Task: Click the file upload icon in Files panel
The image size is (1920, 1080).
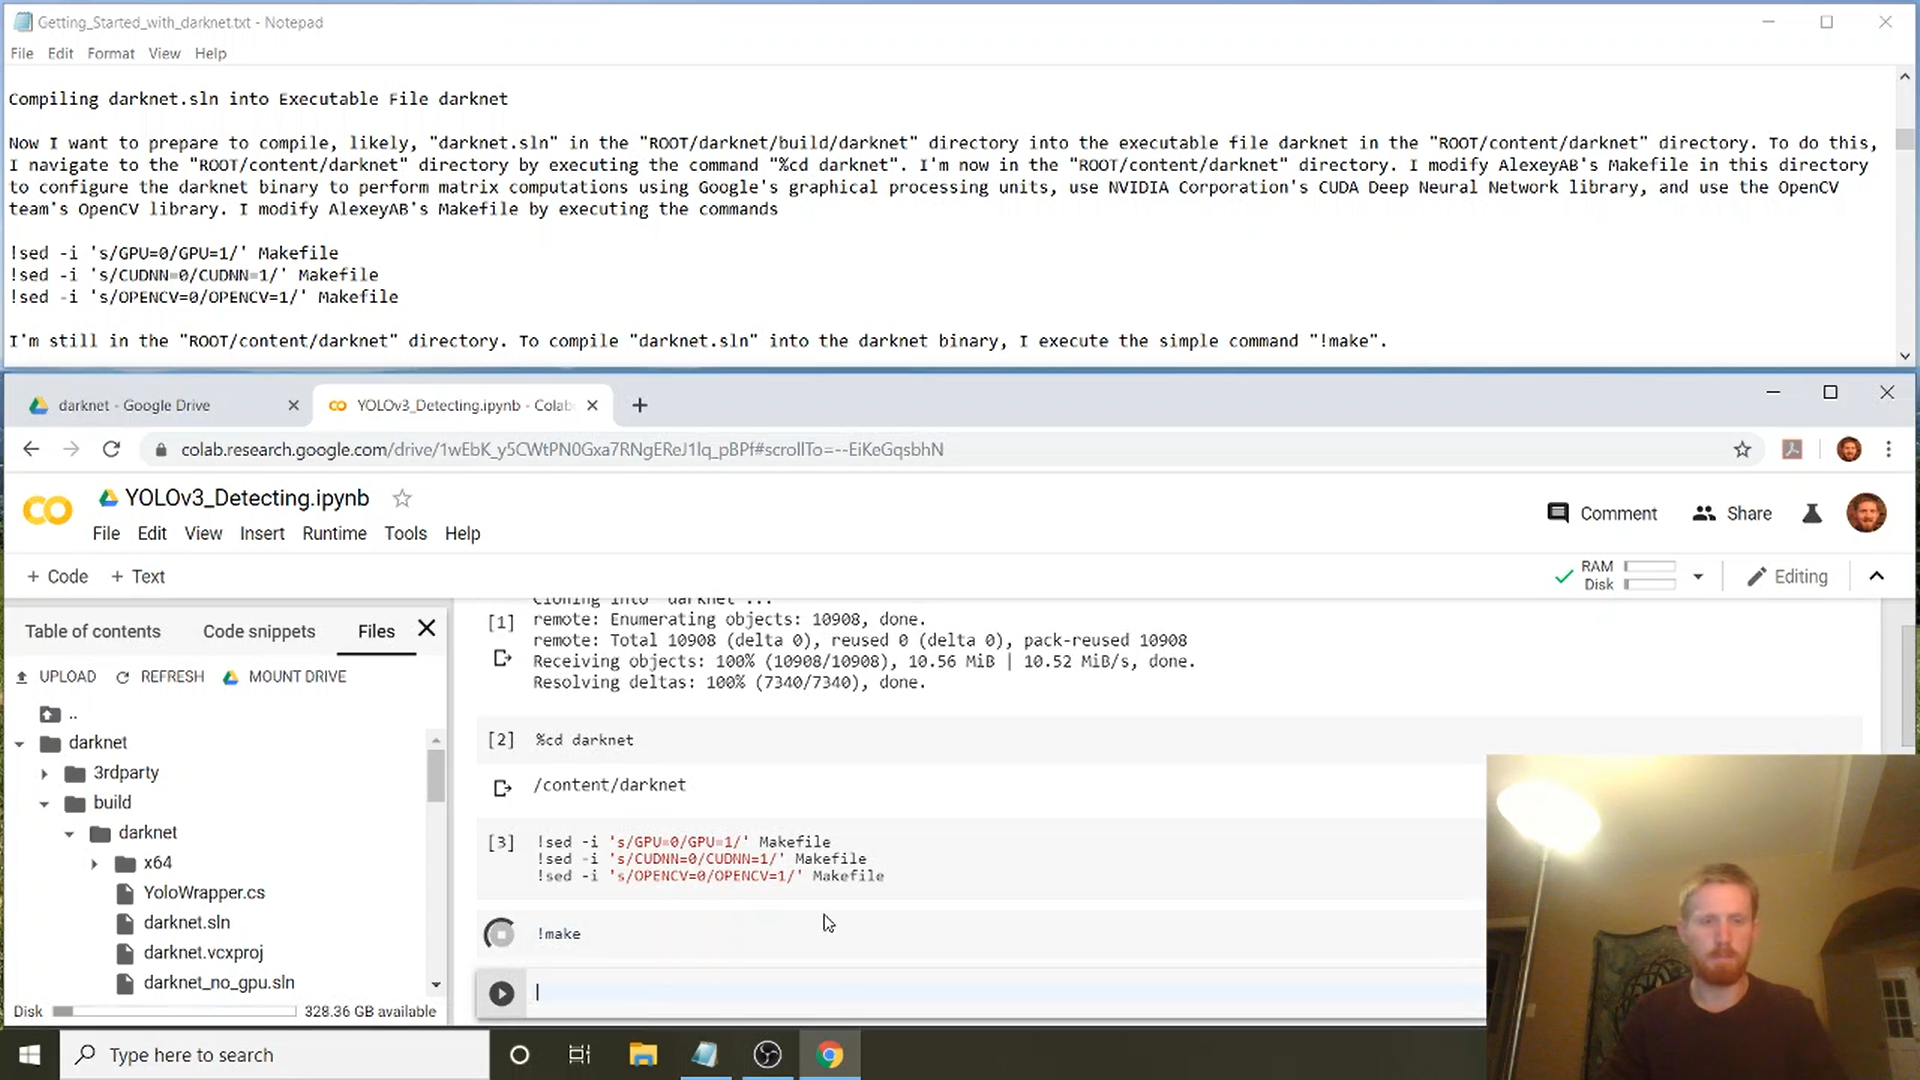Action: [x=22, y=676]
